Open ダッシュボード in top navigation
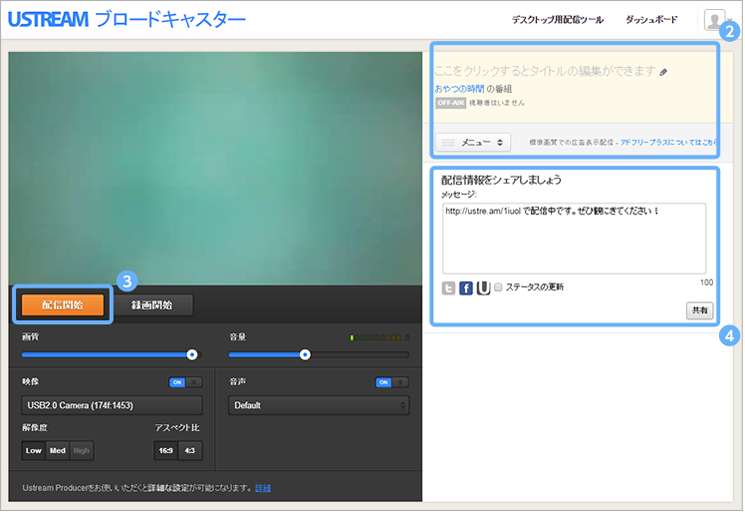 pos(651,20)
